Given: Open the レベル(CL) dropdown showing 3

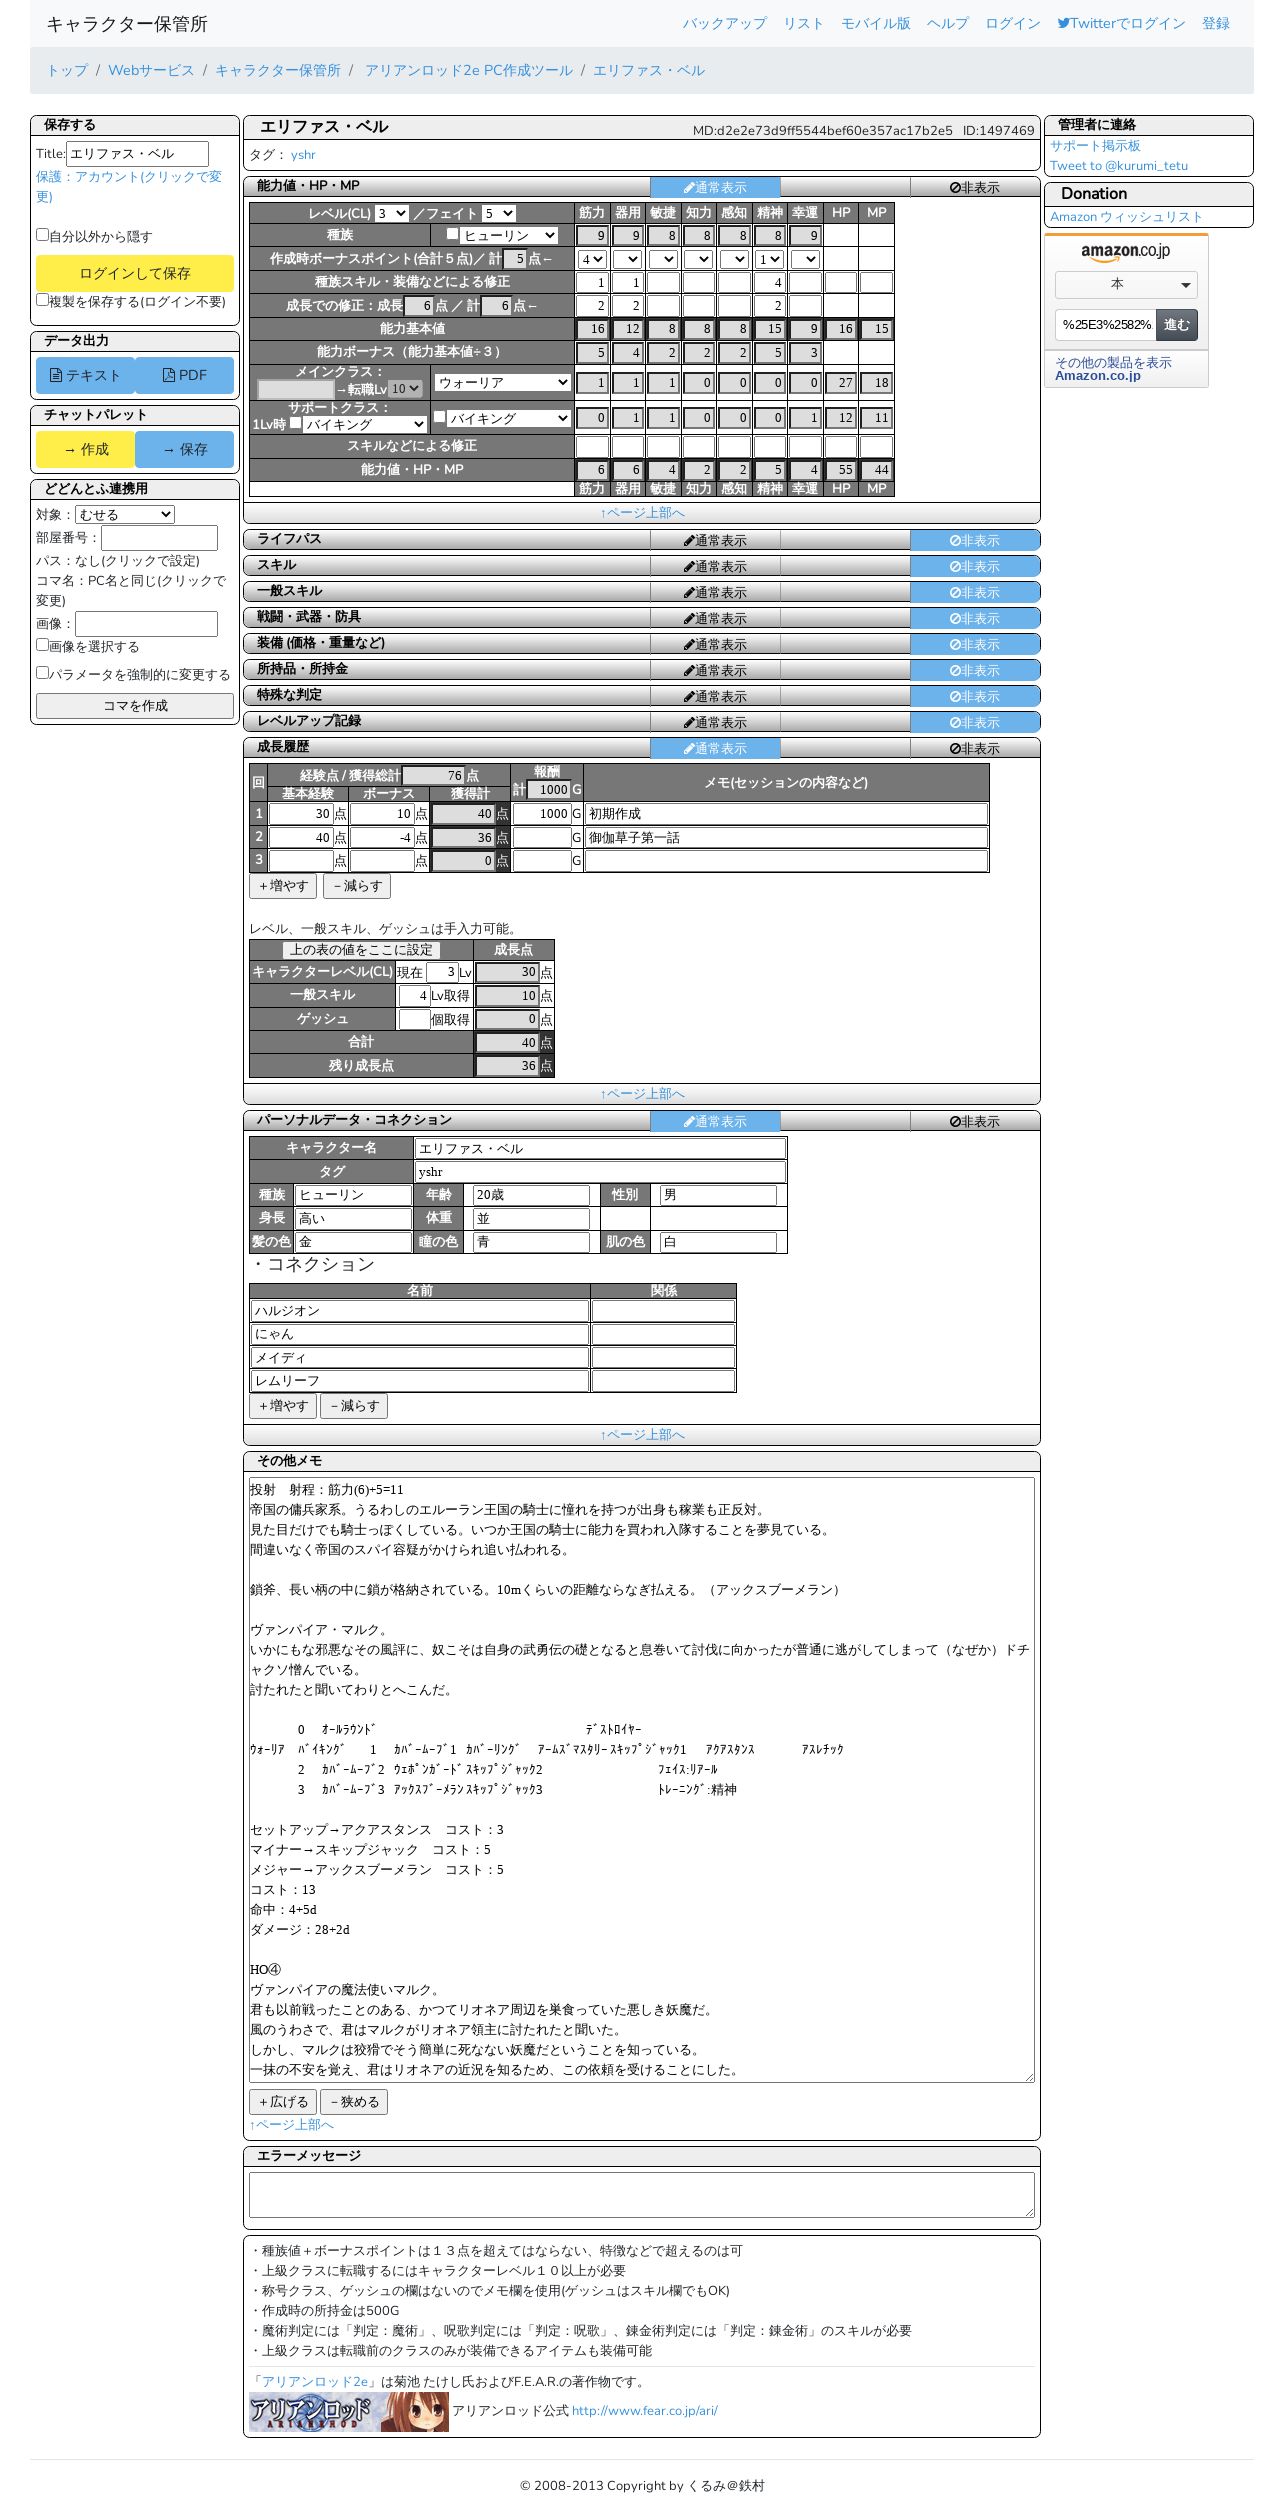Looking at the screenshot, I should [392, 213].
